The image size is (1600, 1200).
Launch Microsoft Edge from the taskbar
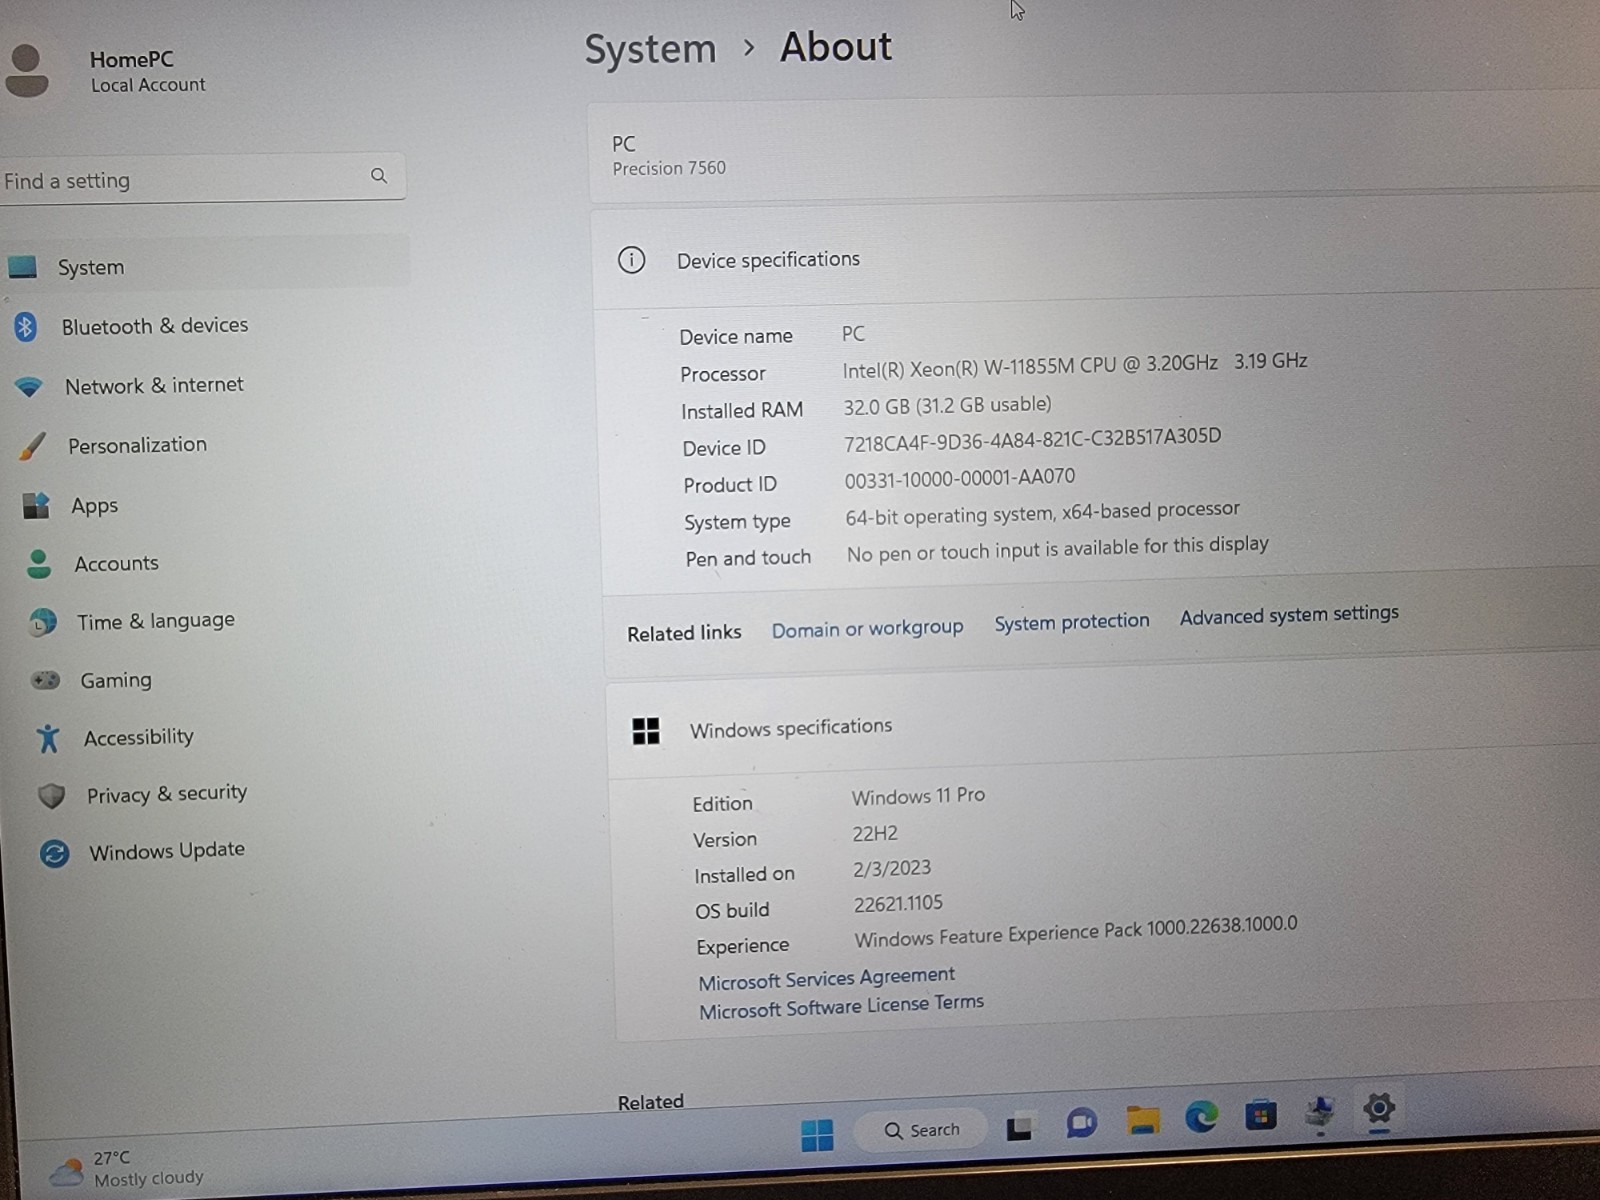coord(1201,1116)
